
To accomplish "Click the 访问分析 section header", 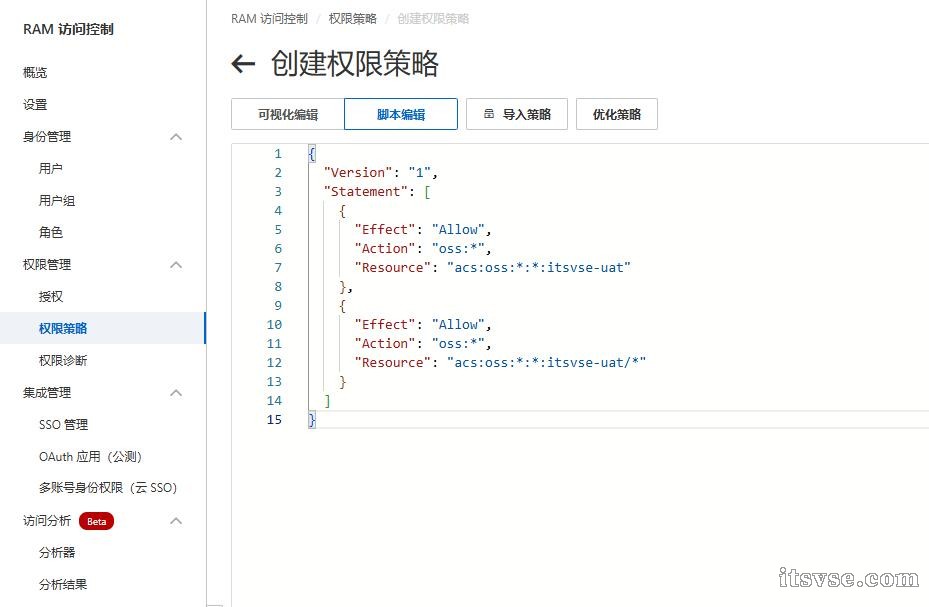I will 47,521.
